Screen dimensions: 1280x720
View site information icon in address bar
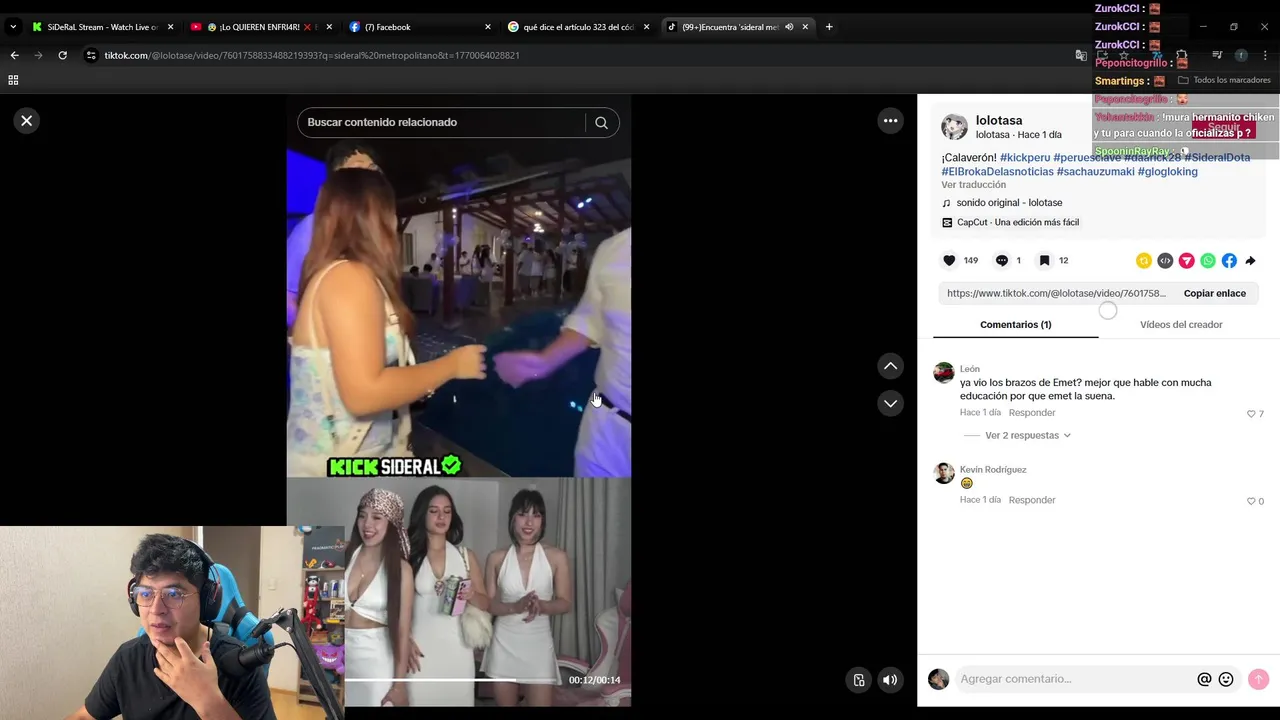coord(91,55)
